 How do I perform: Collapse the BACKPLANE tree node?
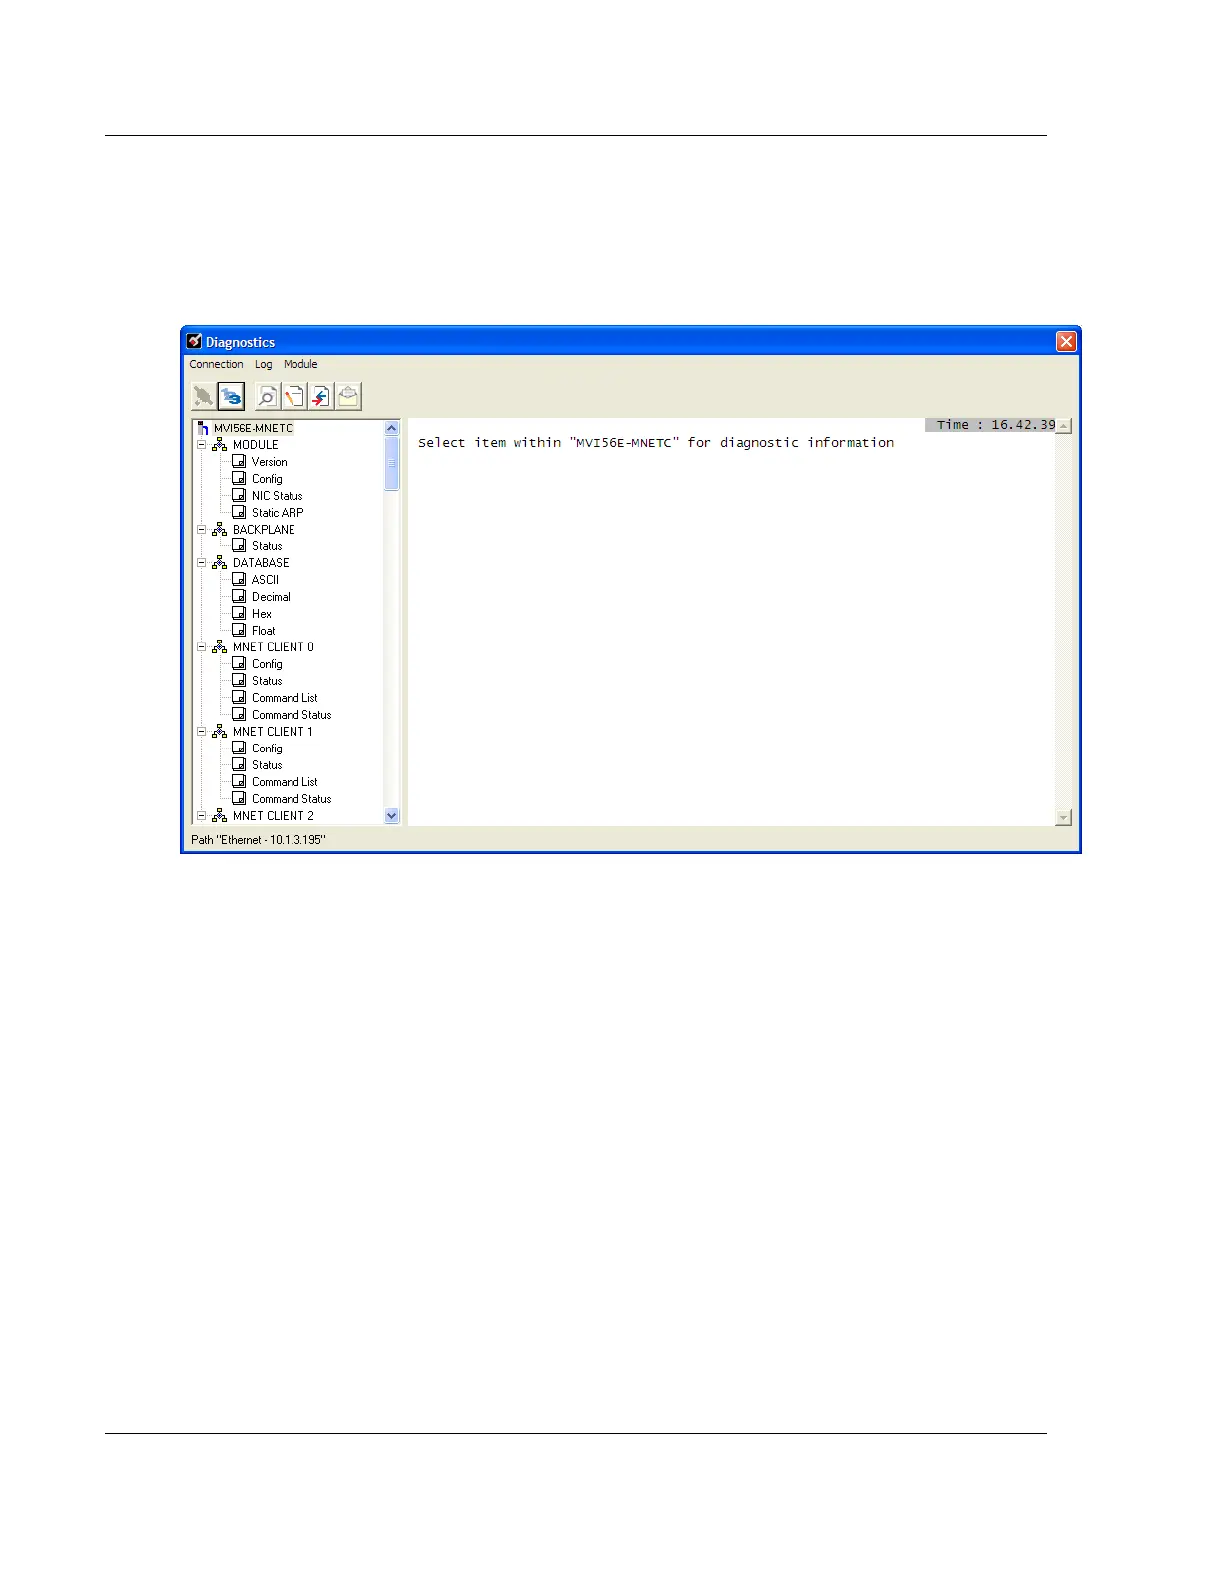[x=201, y=529]
